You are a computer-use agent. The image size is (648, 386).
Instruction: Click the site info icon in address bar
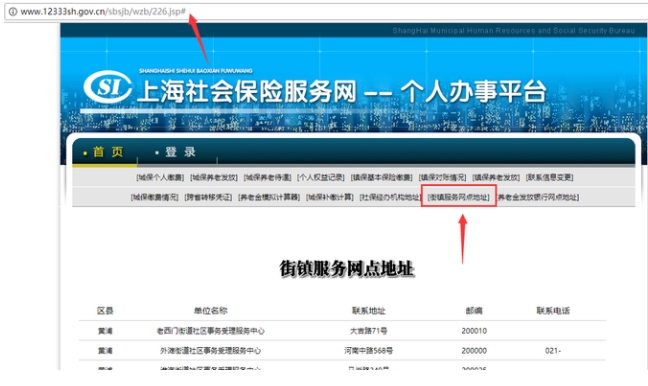[13, 12]
